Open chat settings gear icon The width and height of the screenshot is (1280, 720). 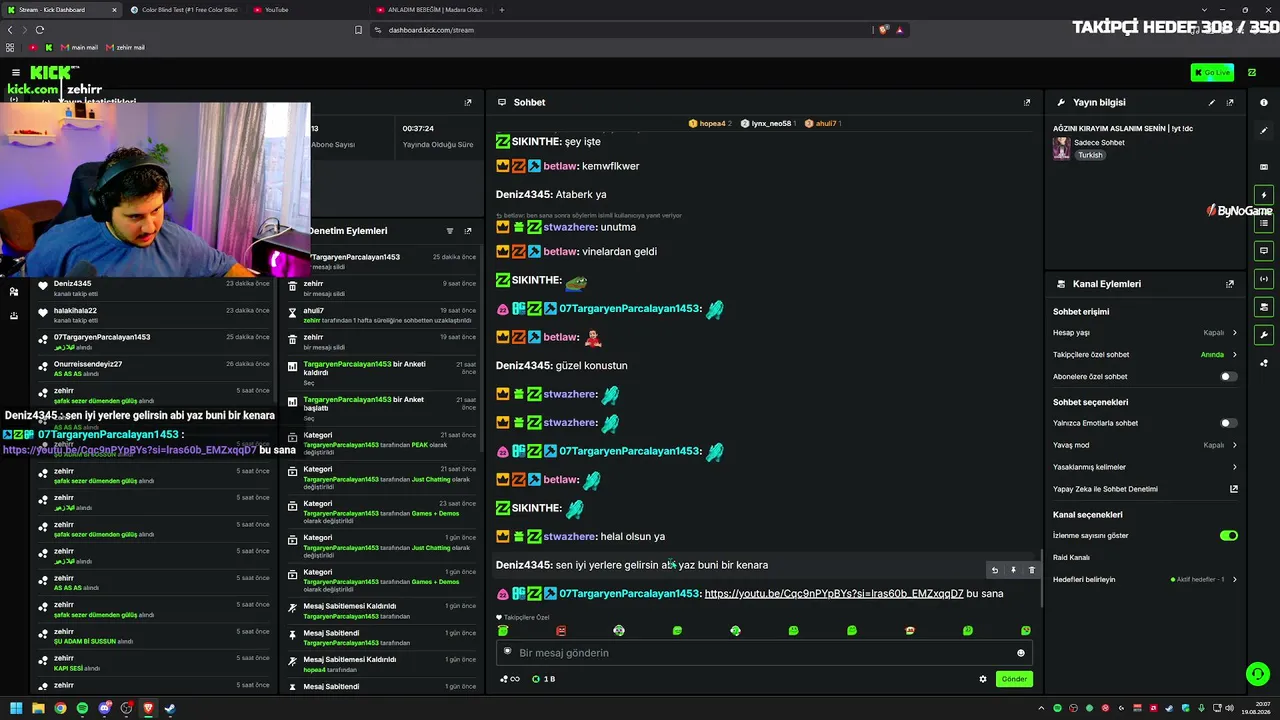coord(983,679)
